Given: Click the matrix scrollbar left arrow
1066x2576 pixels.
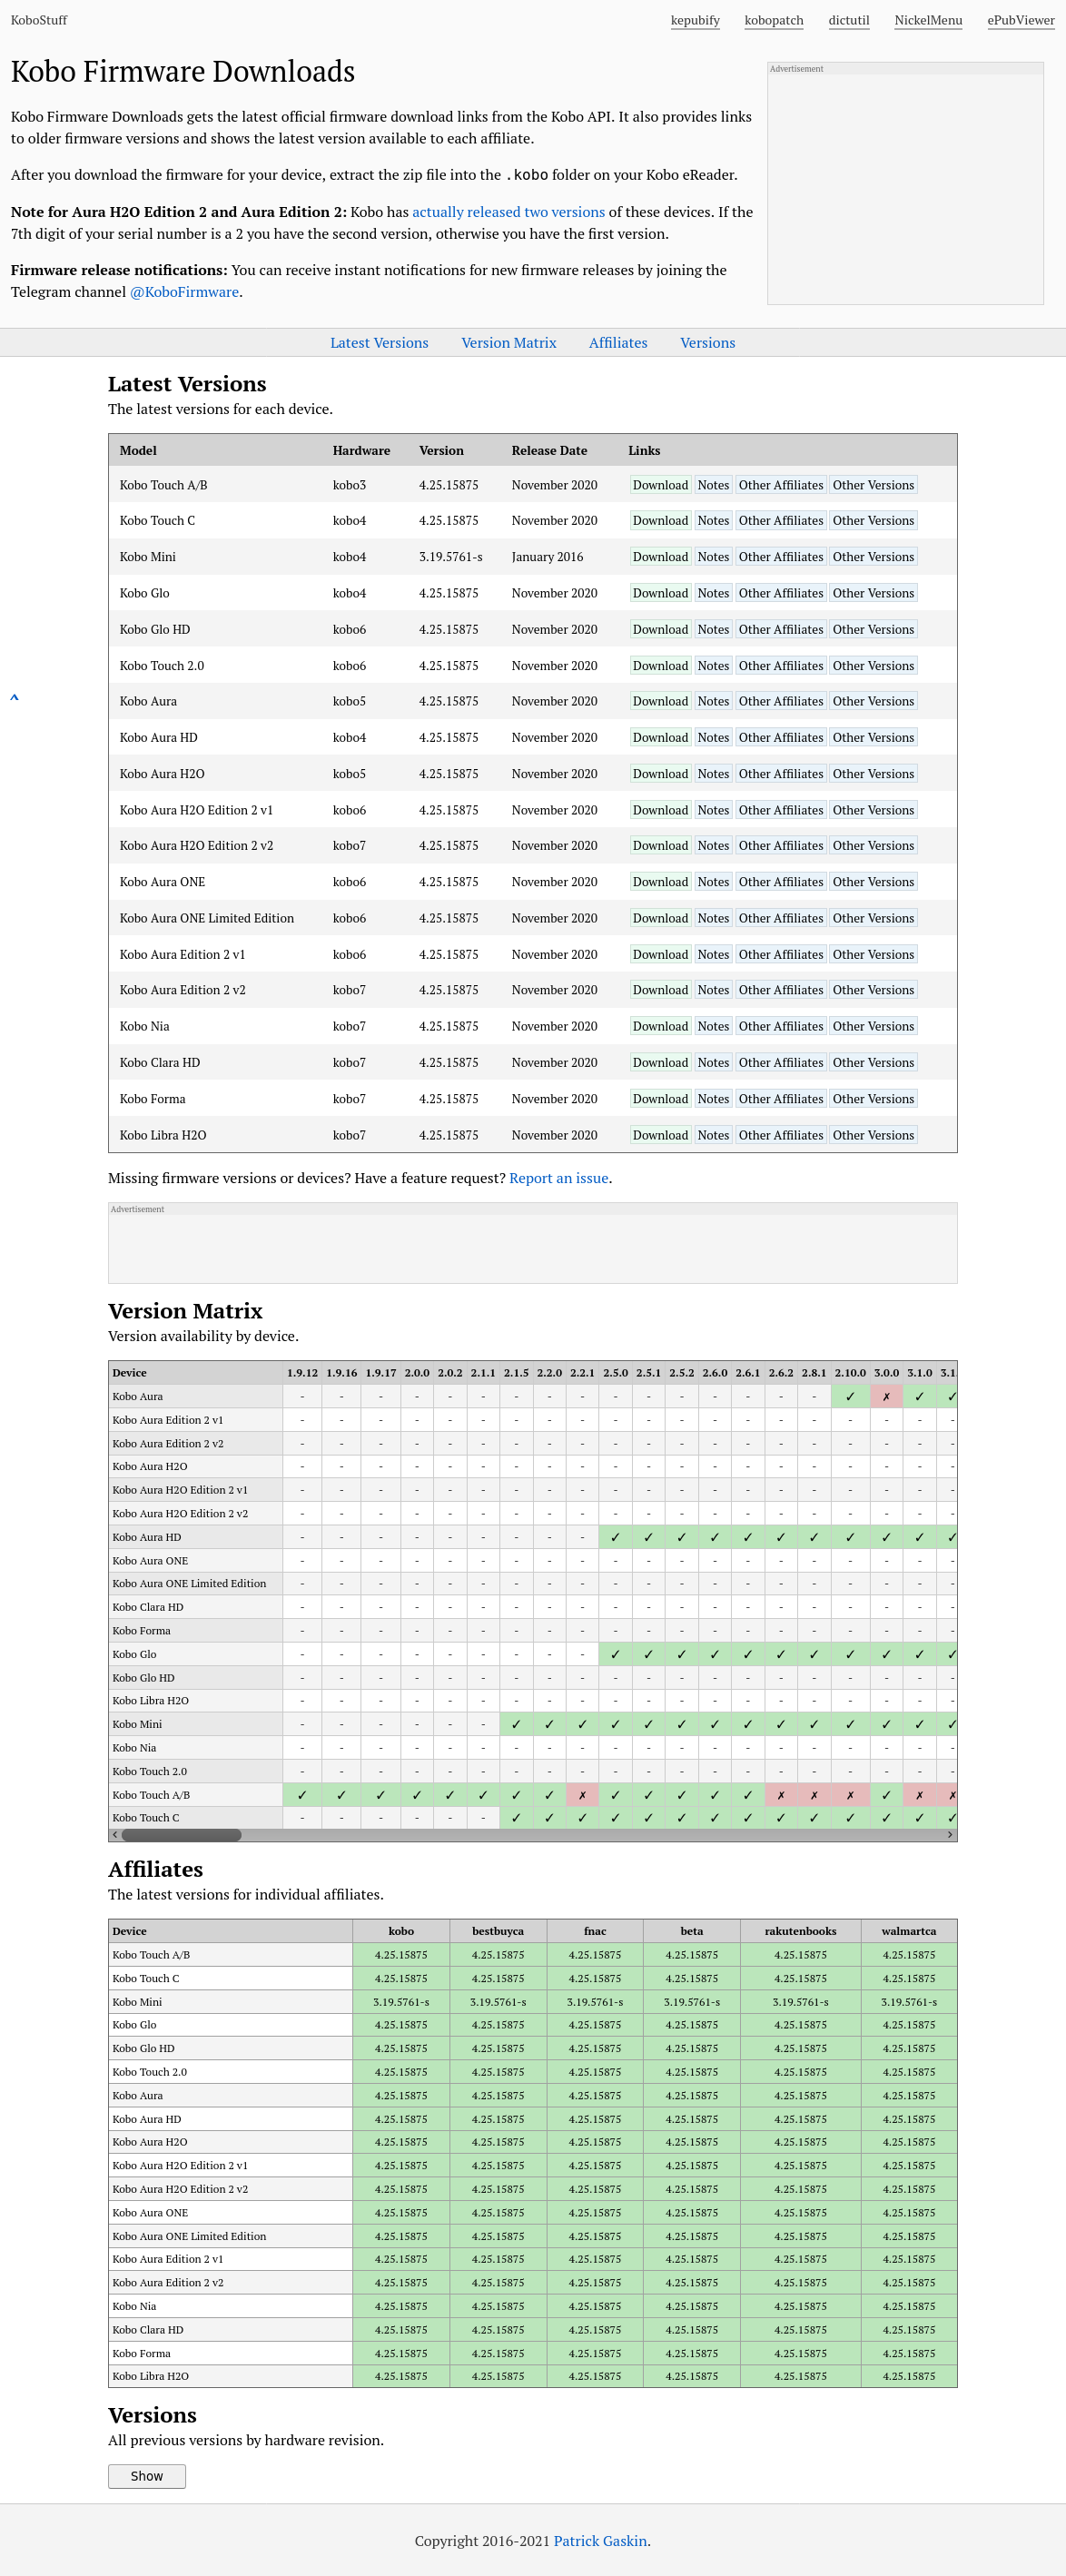Looking at the screenshot, I should (115, 1835).
